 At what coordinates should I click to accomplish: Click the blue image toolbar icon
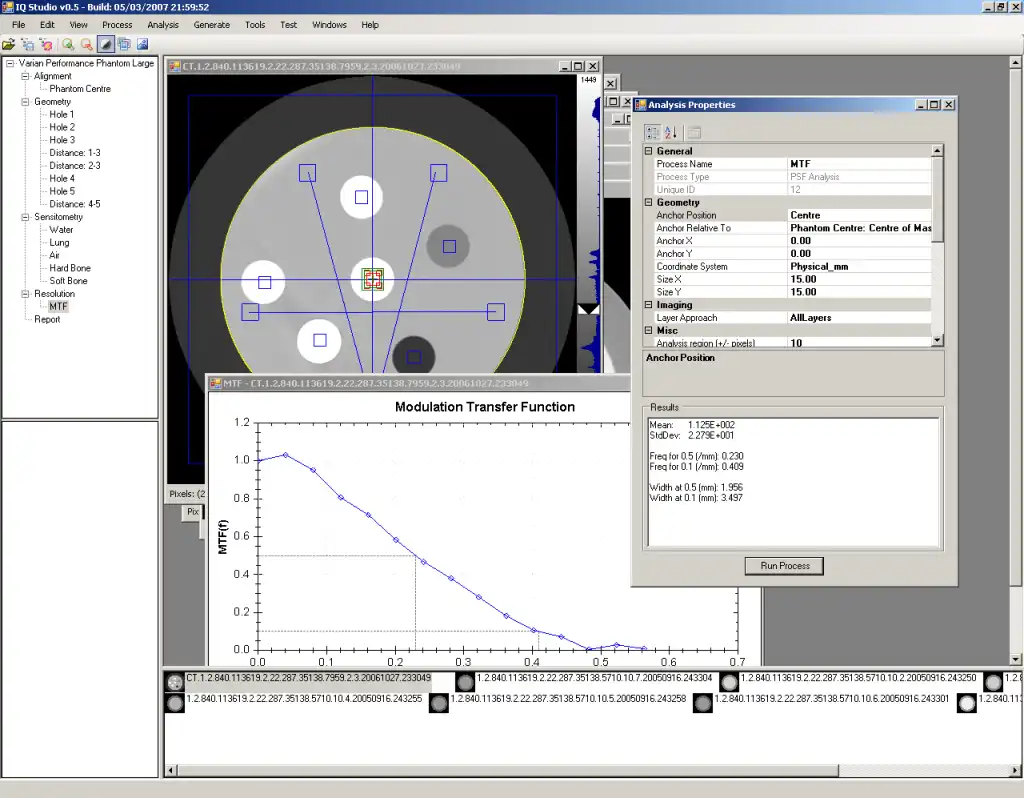pos(142,44)
